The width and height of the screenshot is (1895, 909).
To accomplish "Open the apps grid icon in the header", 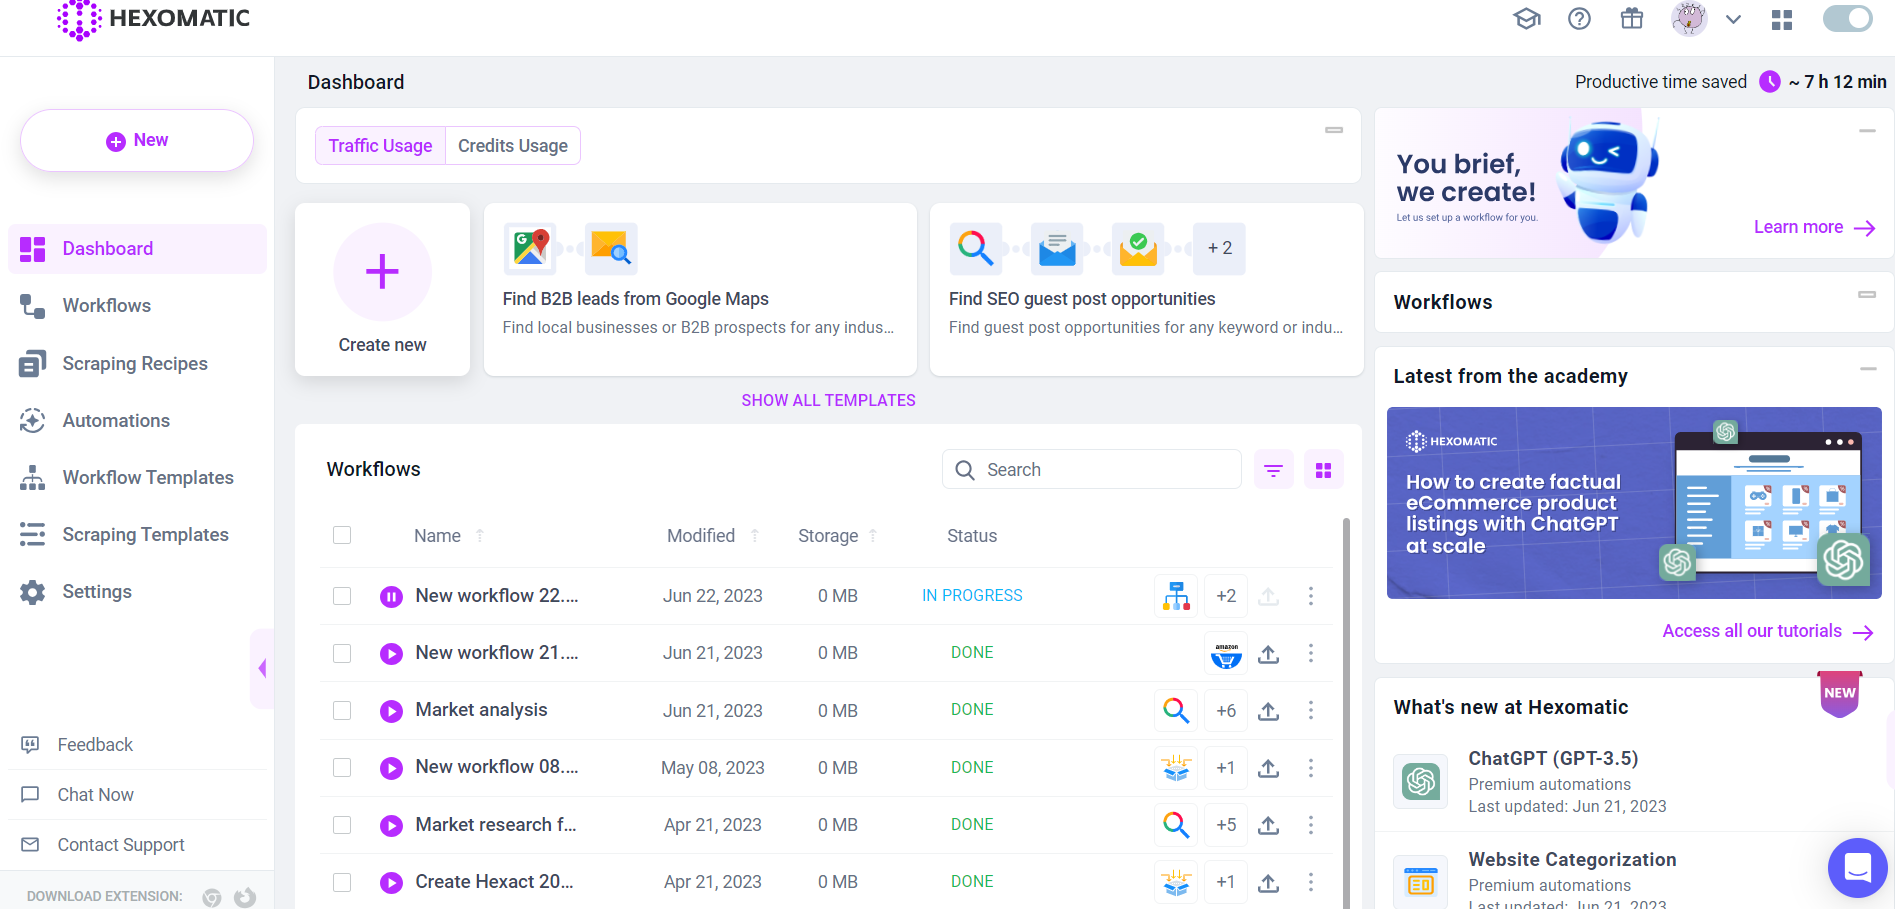I will point(1781,19).
